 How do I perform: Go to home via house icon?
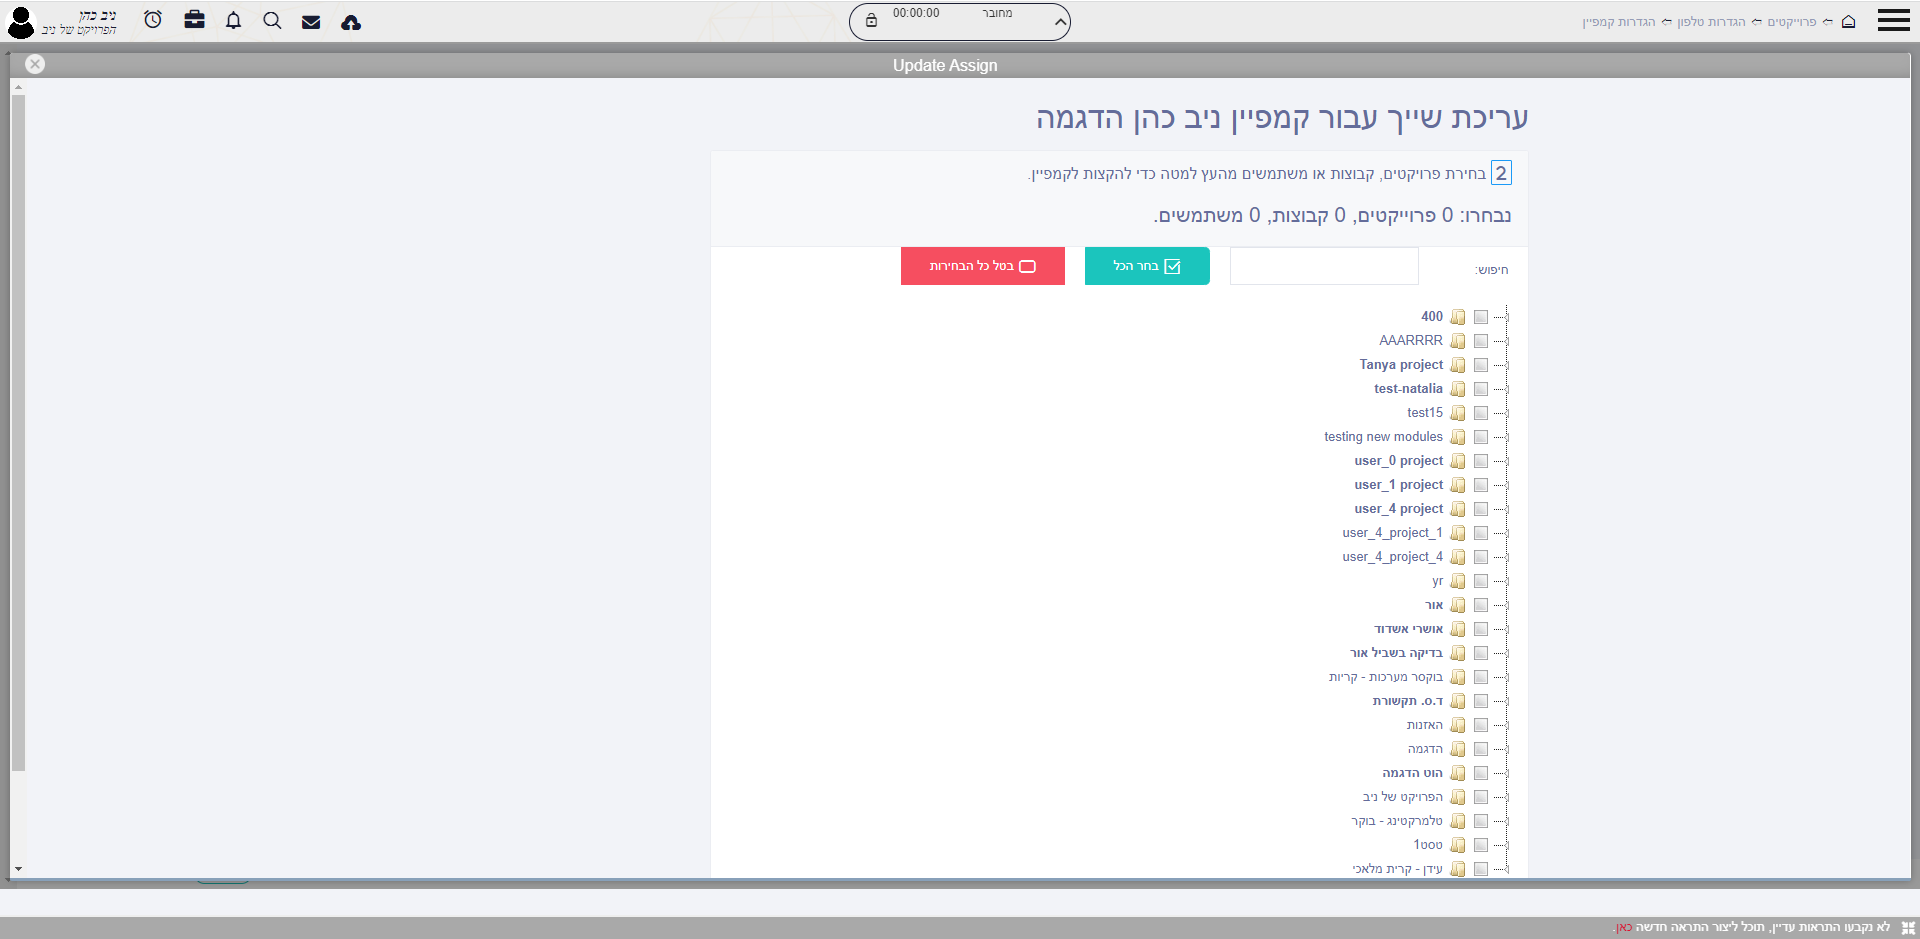tap(1848, 22)
